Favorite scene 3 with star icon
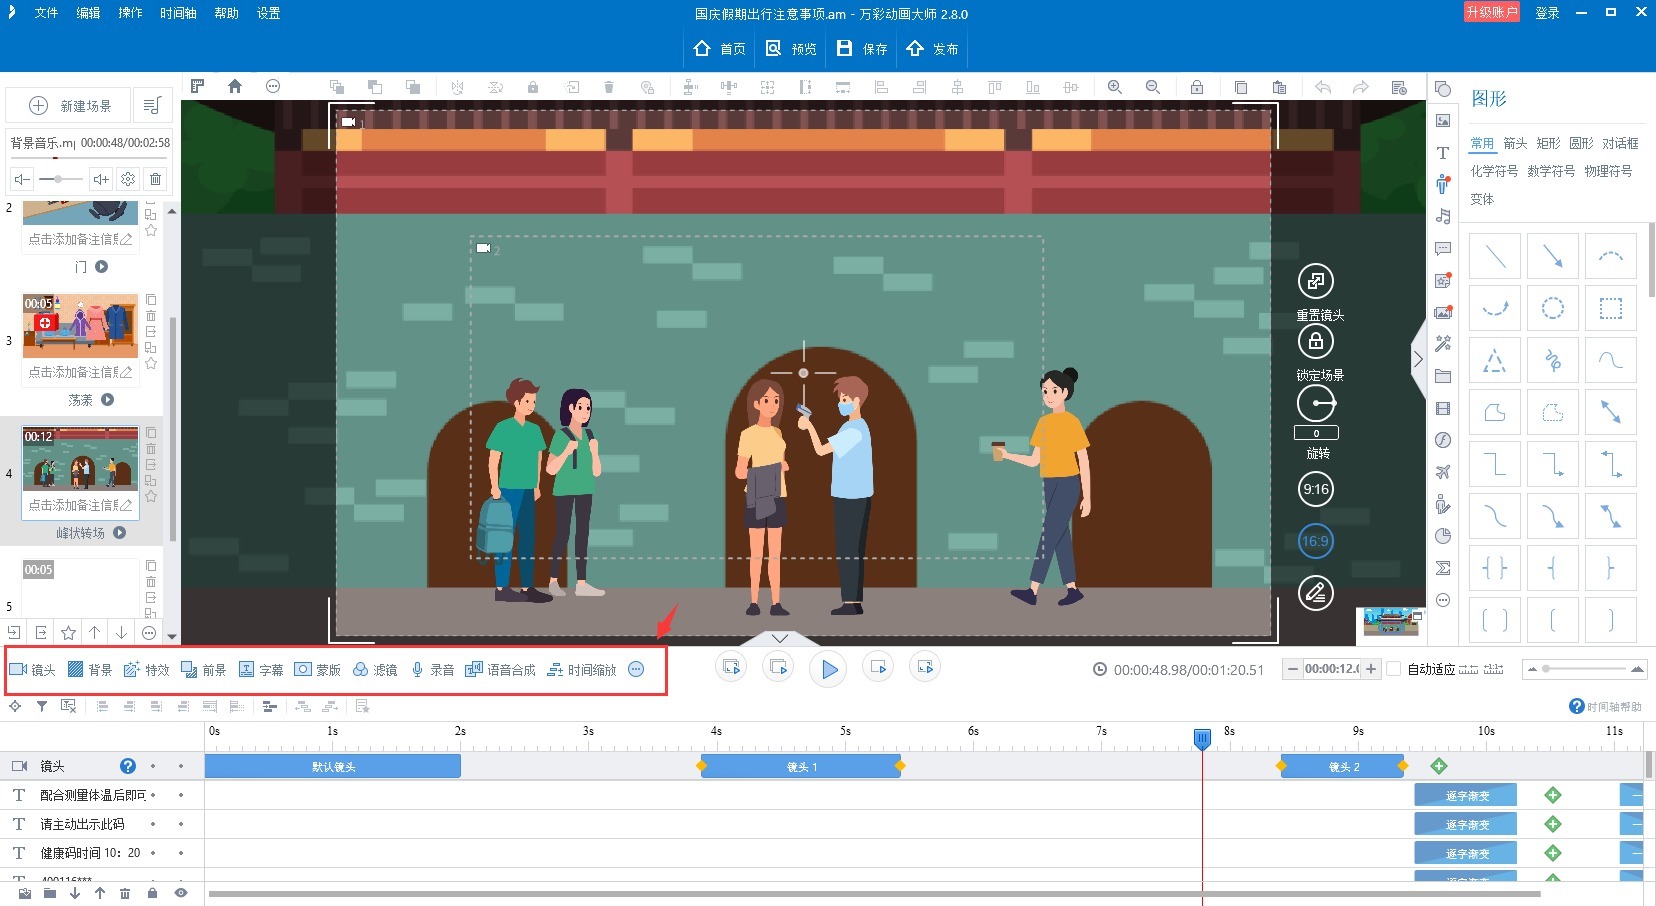Viewport: 1656px width, 906px height. pos(151,363)
